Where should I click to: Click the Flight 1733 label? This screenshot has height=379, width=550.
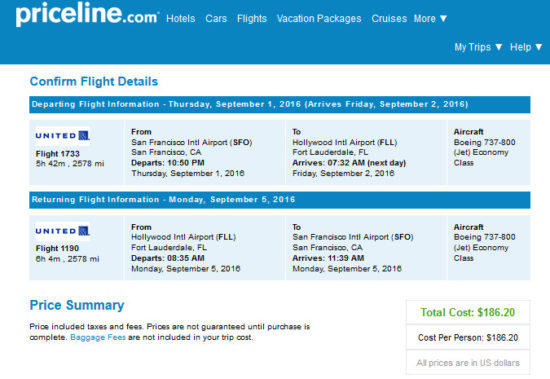[x=58, y=154]
